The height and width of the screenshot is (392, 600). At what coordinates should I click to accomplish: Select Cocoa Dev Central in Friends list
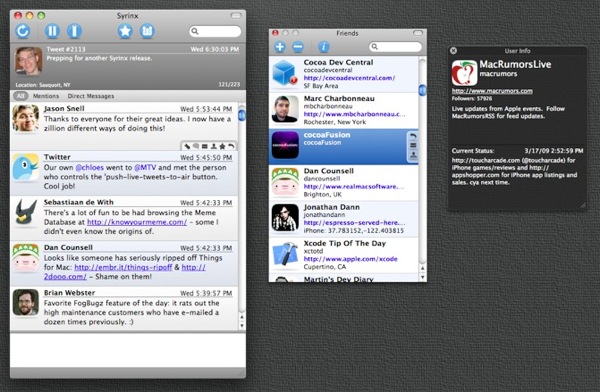344,74
